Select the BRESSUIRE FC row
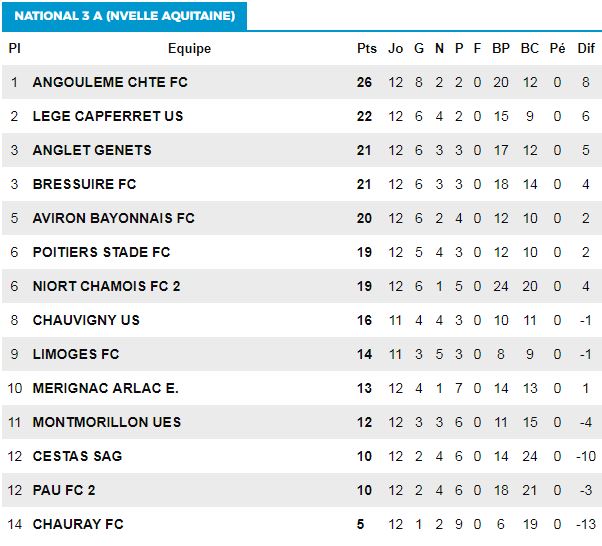The width and height of the screenshot is (602, 546). pos(302,184)
